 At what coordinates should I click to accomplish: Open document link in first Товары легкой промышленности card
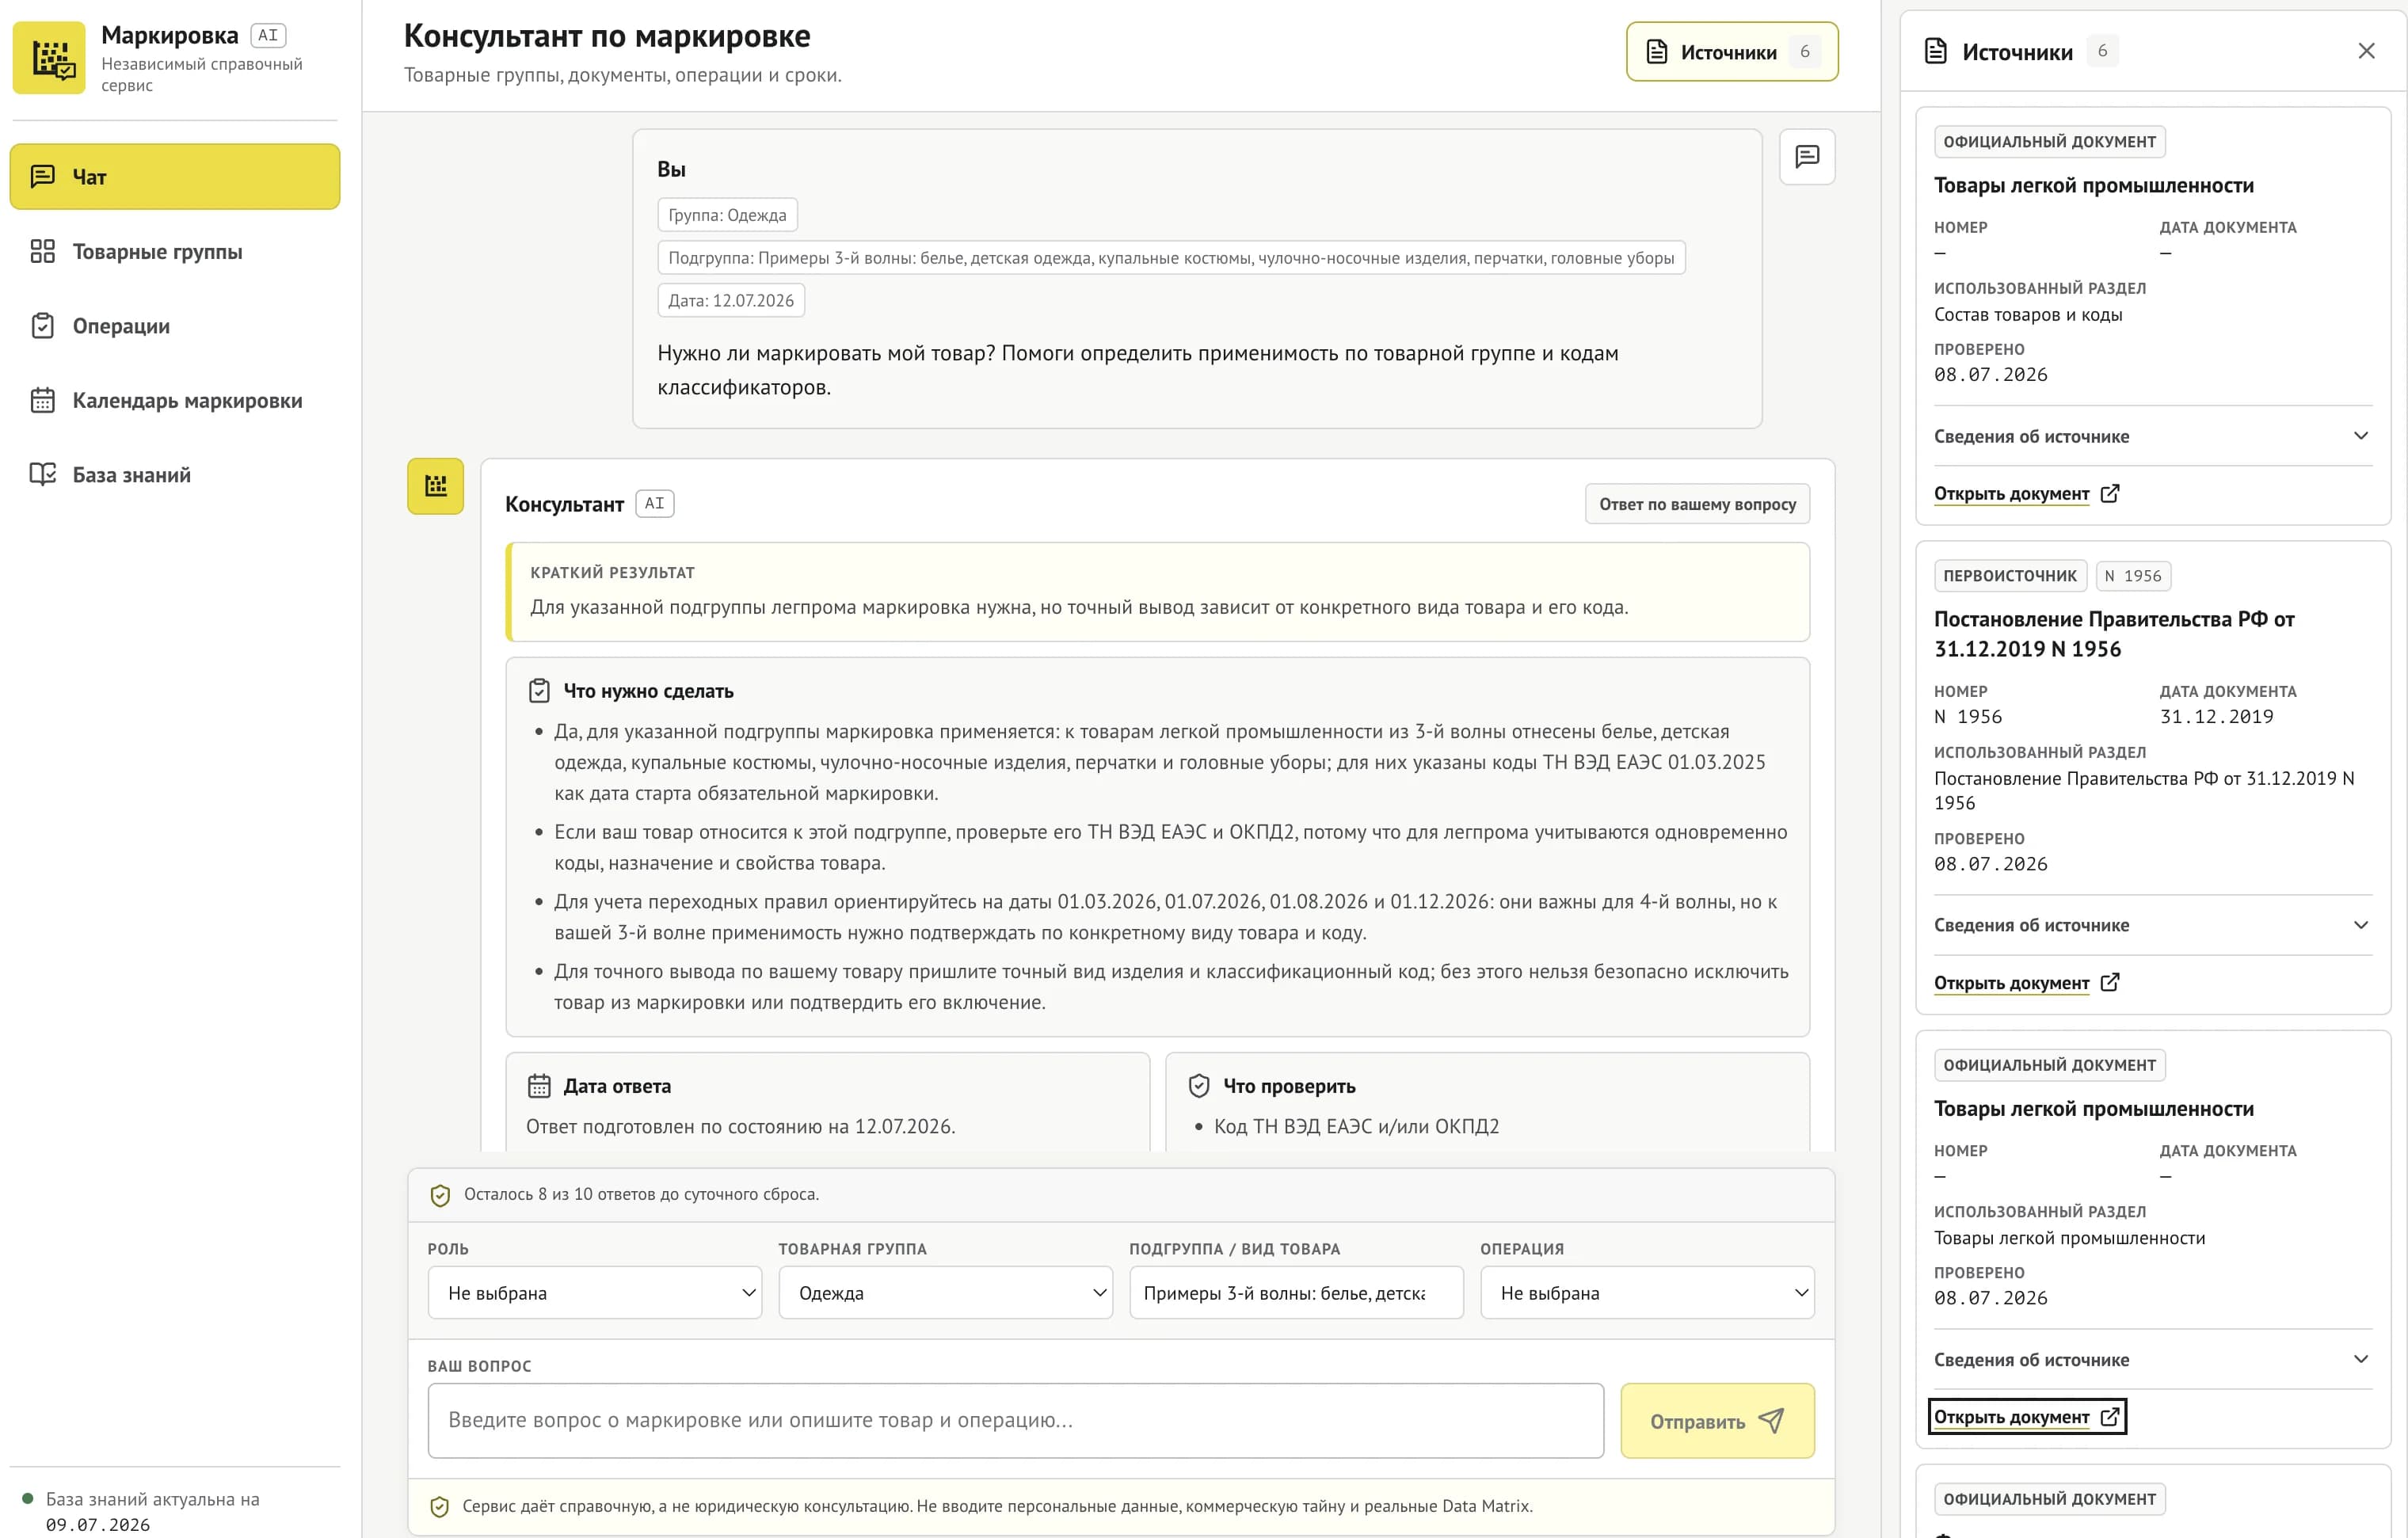(x=2026, y=494)
